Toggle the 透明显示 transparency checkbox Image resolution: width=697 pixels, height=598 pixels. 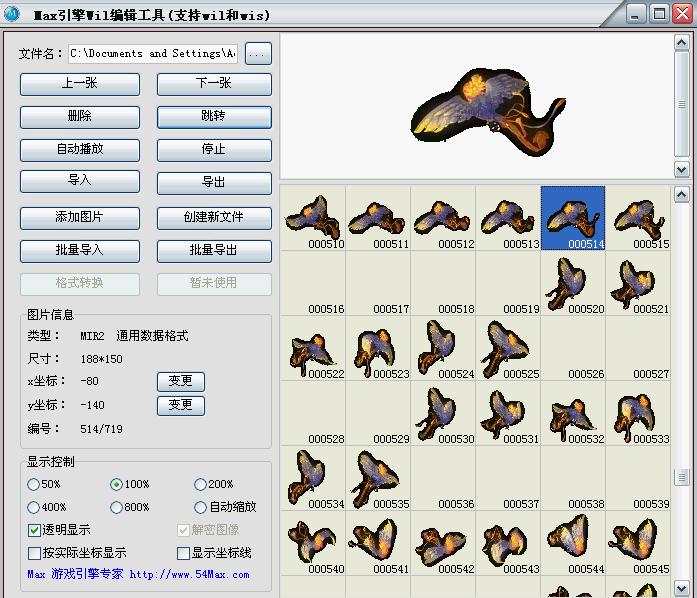pyautogui.click(x=35, y=530)
